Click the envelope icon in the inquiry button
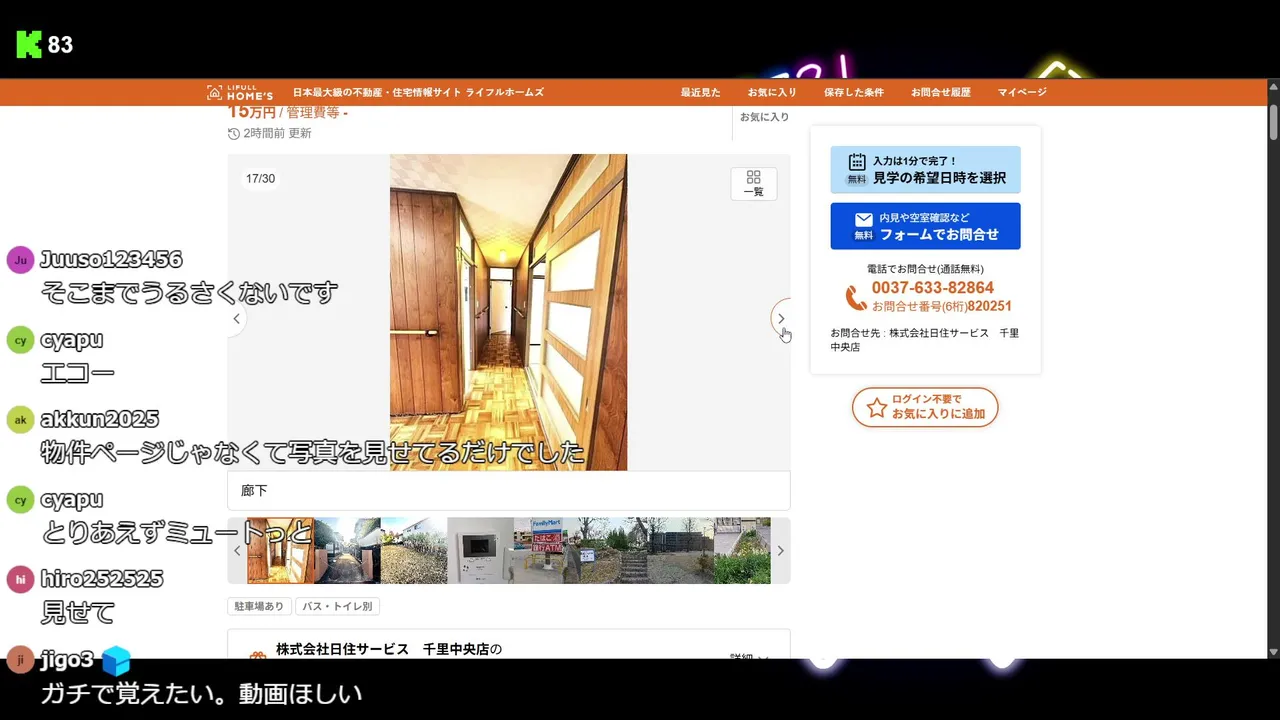This screenshot has width=1280, height=720. click(864, 219)
